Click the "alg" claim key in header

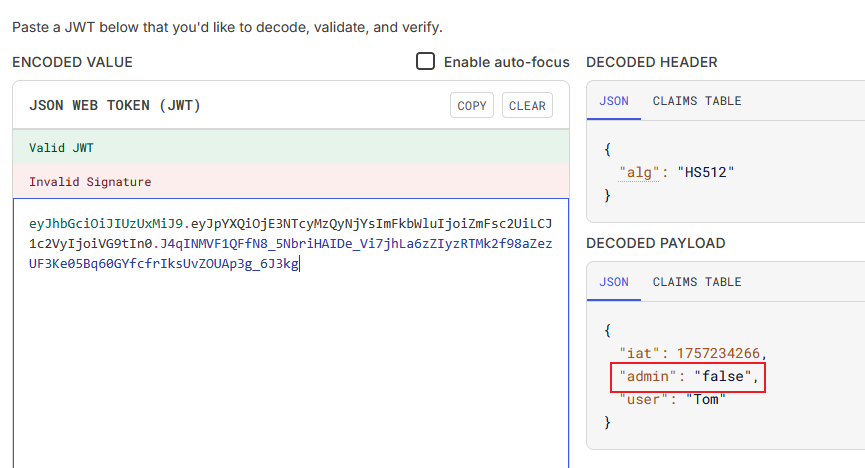(639, 173)
